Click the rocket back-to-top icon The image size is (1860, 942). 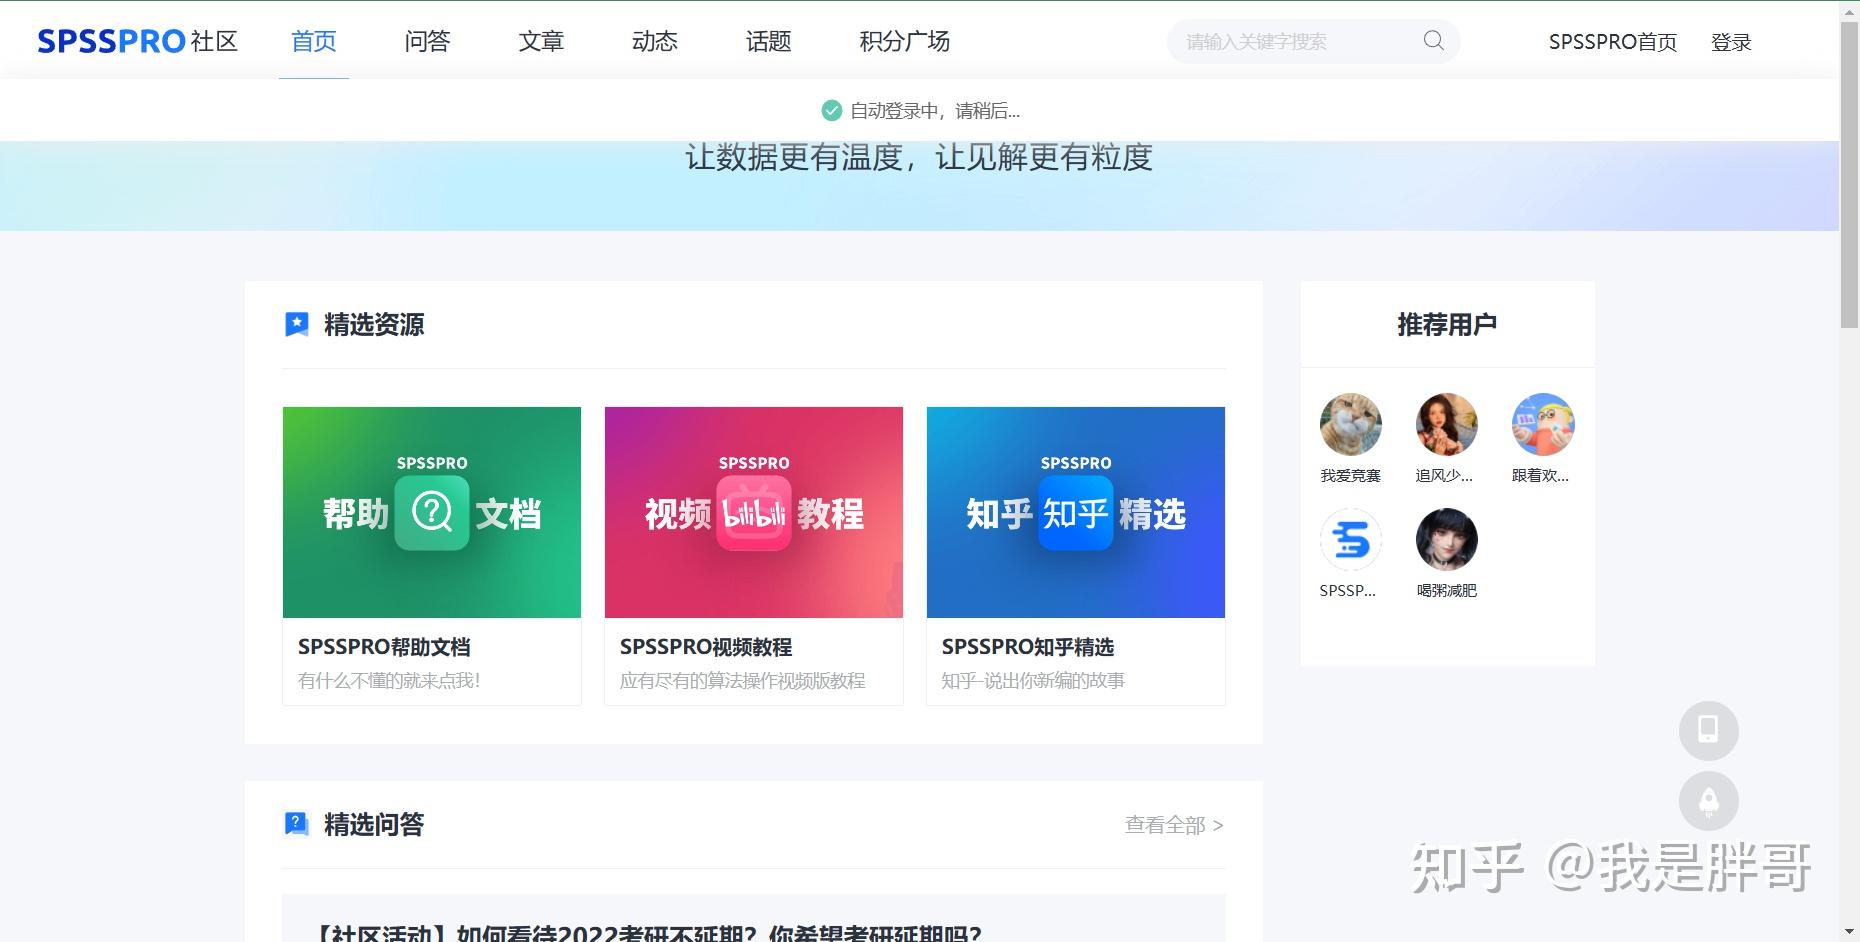1708,801
